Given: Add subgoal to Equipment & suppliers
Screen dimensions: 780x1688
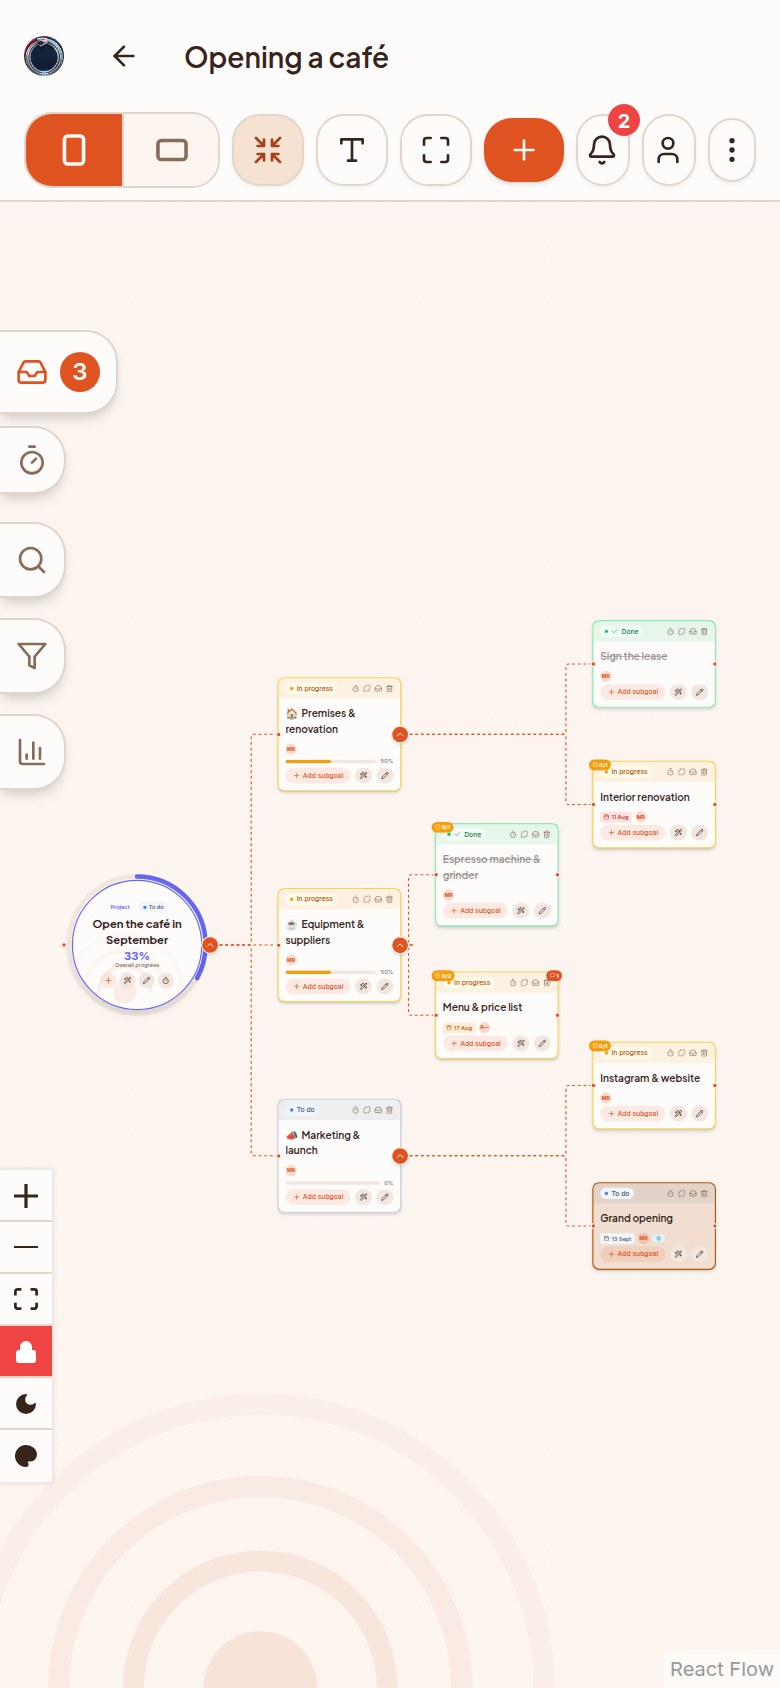Looking at the screenshot, I should click(318, 987).
